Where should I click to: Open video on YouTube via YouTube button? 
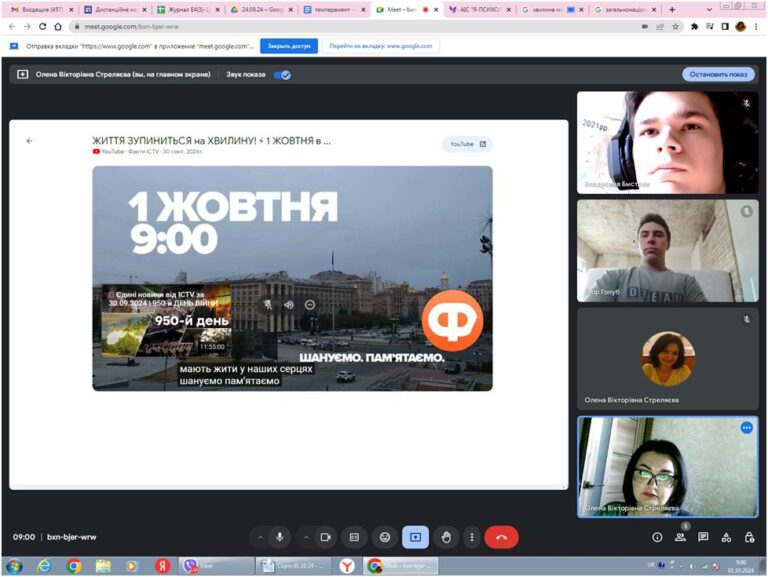pos(467,144)
